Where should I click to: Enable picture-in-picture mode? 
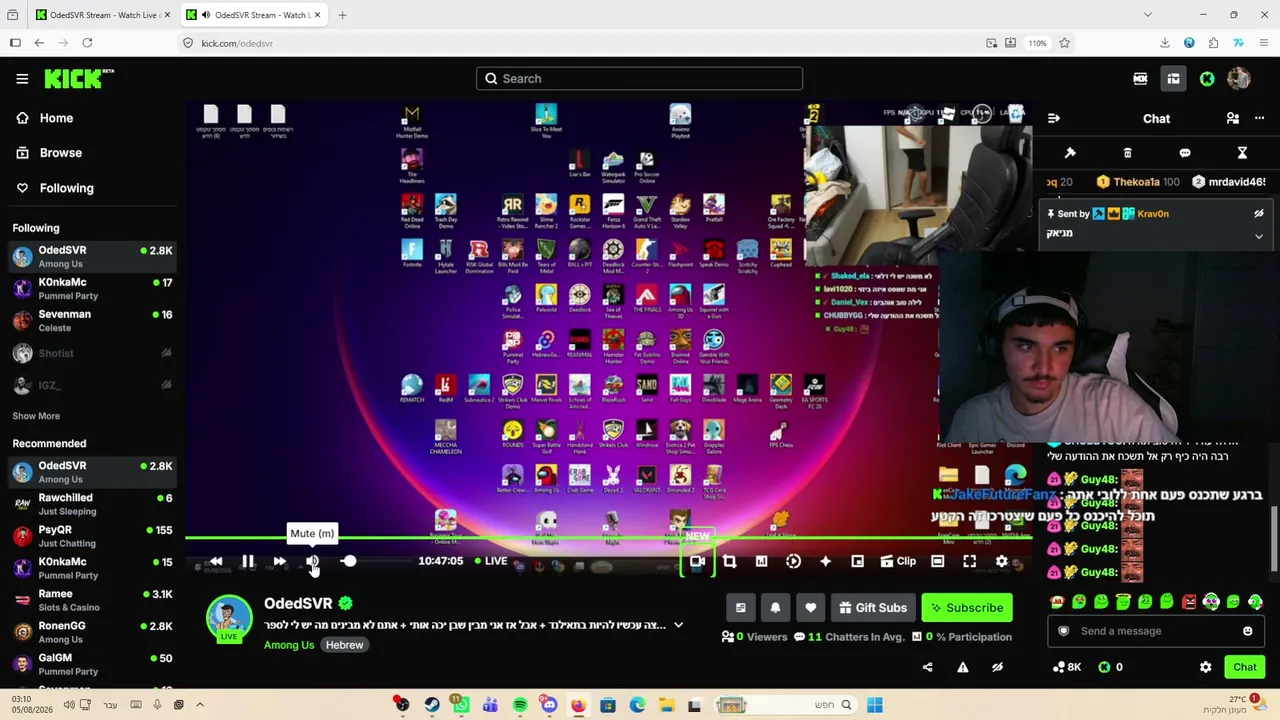point(857,562)
